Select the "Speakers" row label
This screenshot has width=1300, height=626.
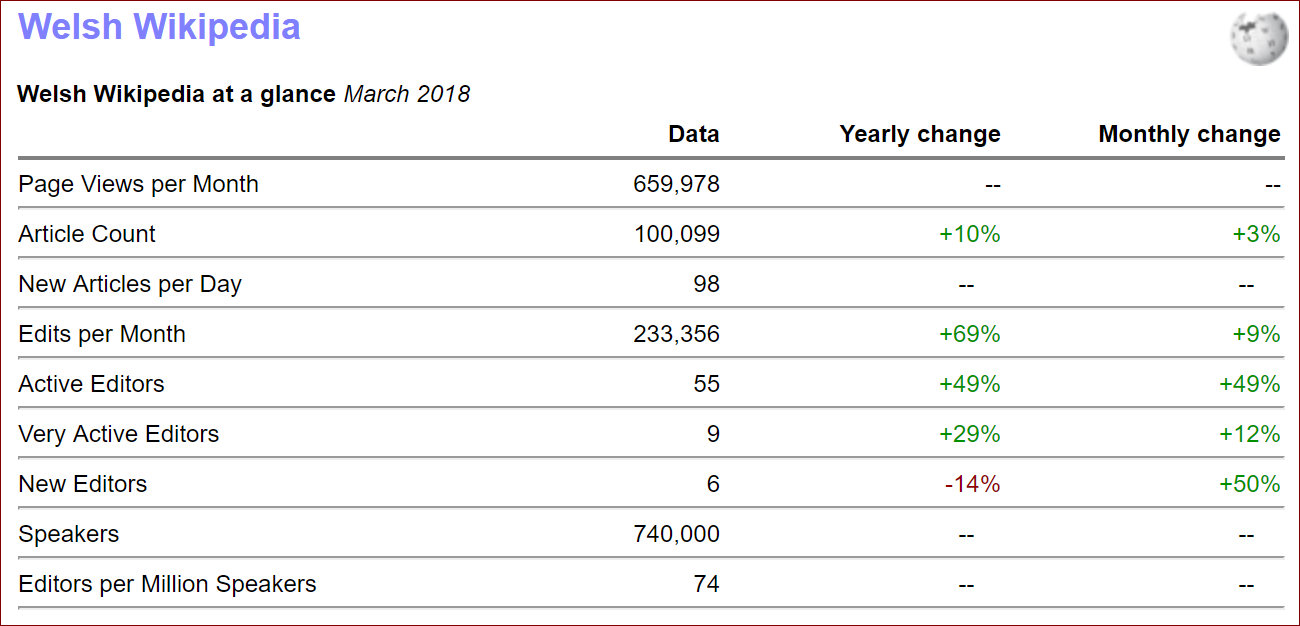click(x=69, y=534)
